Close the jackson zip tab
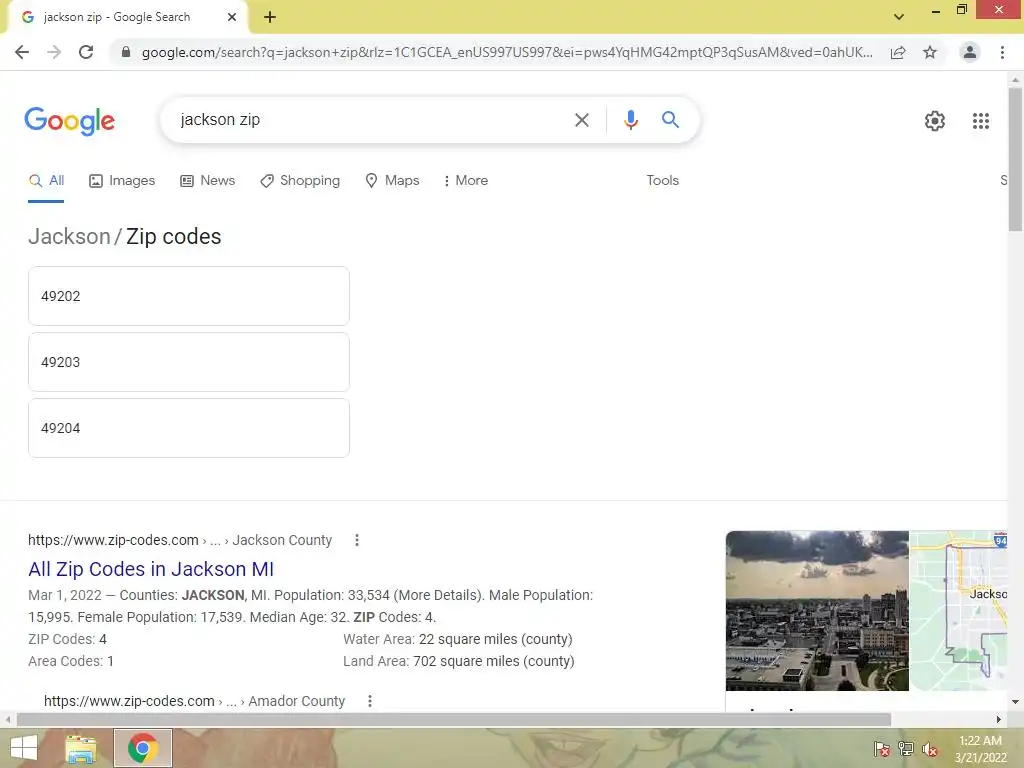The height and width of the screenshot is (768, 1024). coord(232,17)
